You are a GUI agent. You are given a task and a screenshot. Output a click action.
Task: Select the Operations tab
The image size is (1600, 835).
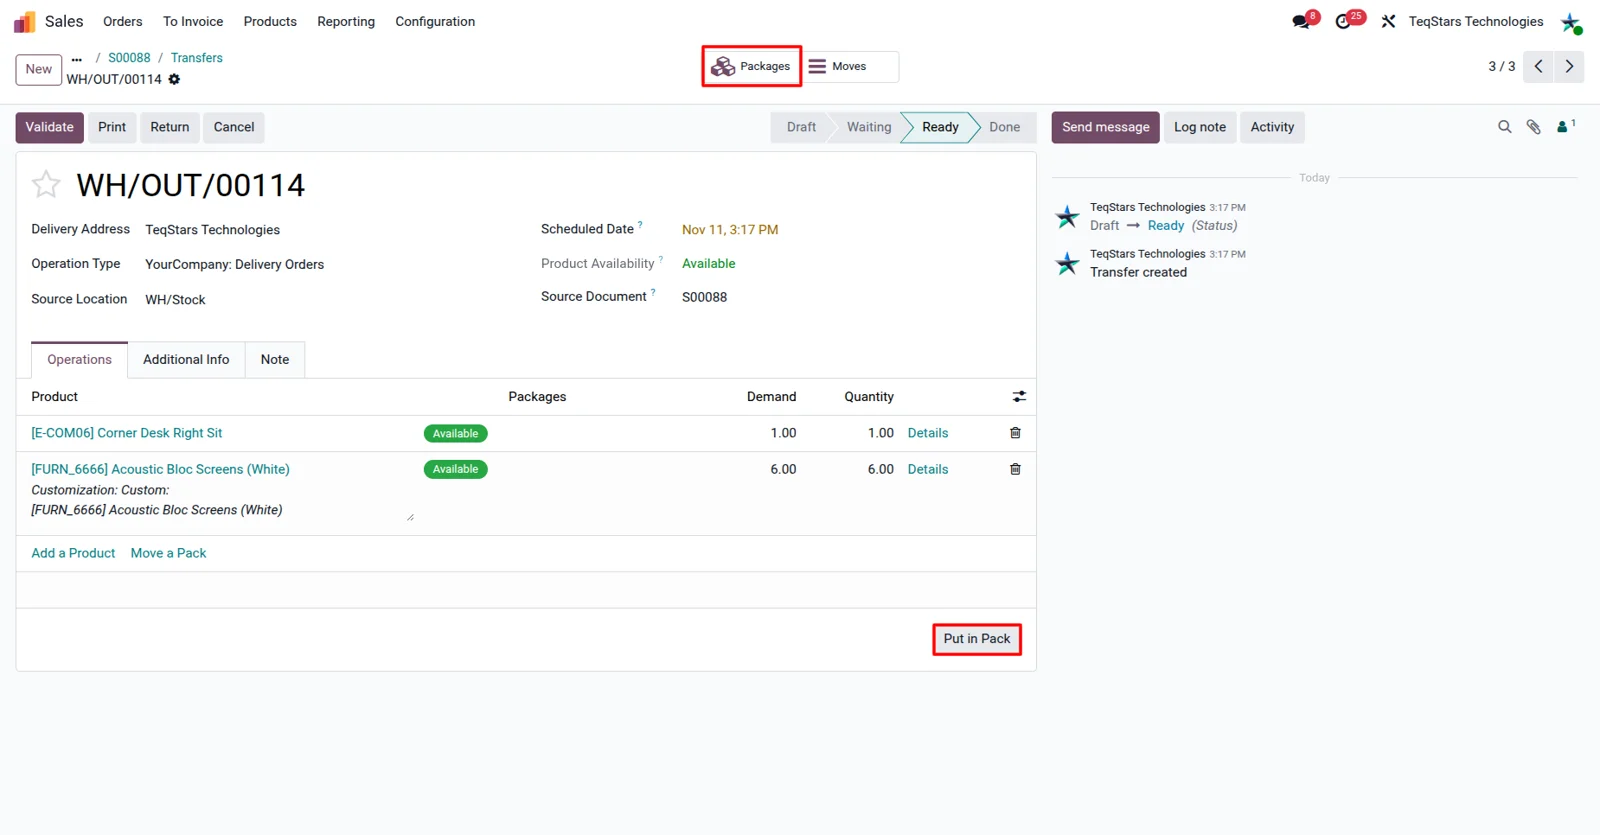pyautogui.click(x=80, y=360)
